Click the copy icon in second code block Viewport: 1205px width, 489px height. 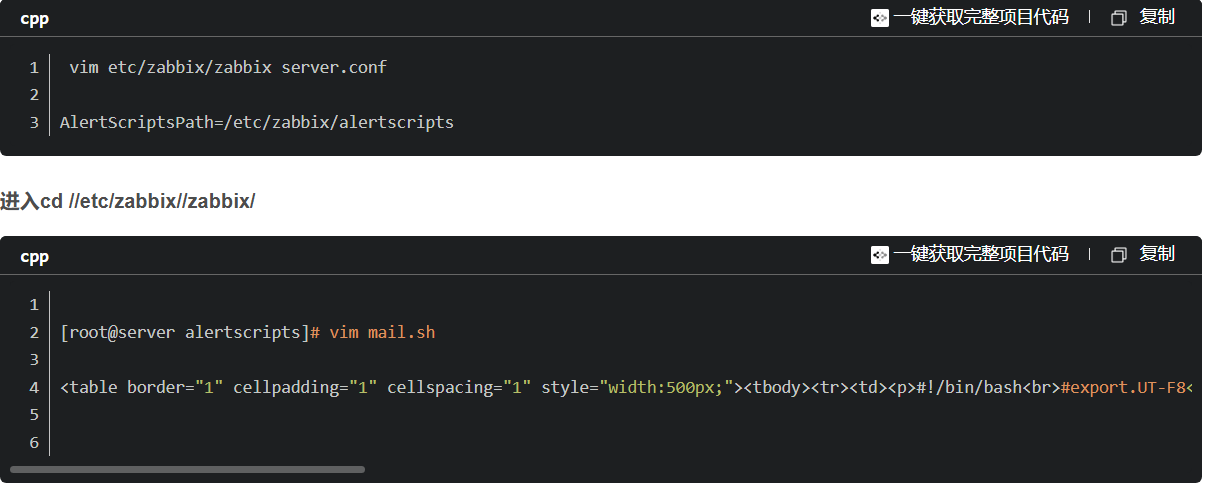[x=1119, y=254]
